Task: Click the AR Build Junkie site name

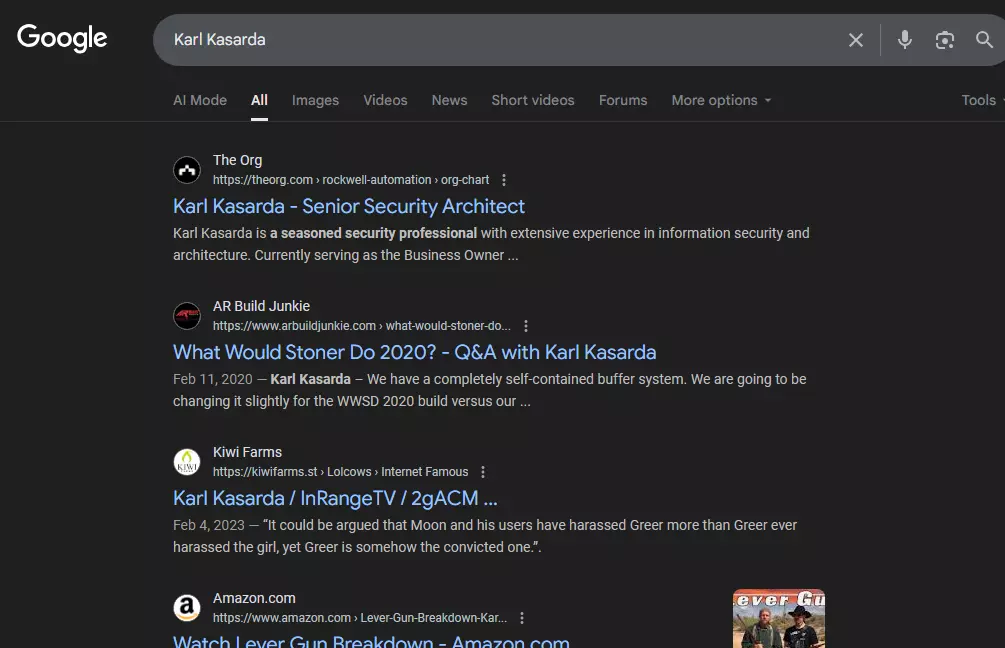Action: 261,306
